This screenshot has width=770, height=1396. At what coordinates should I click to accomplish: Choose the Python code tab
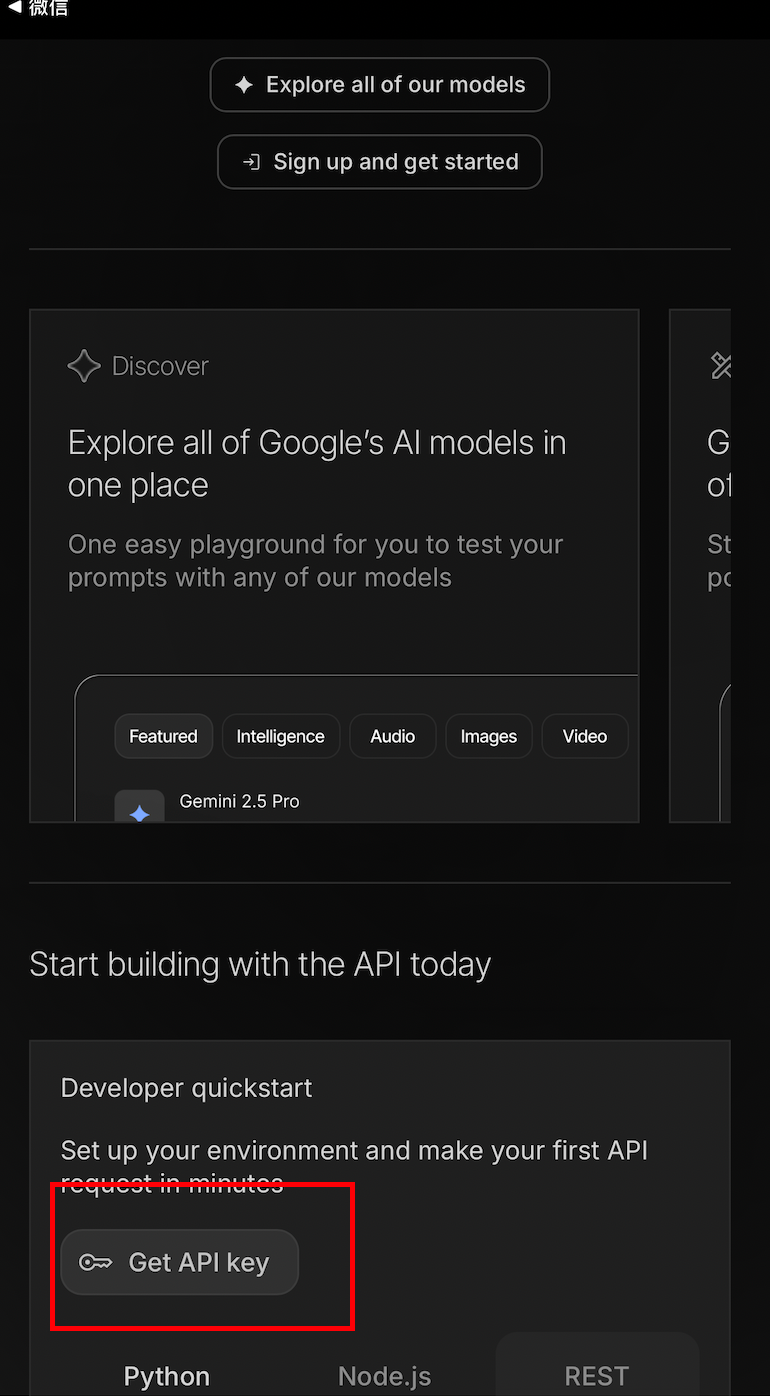point(167,1376)
